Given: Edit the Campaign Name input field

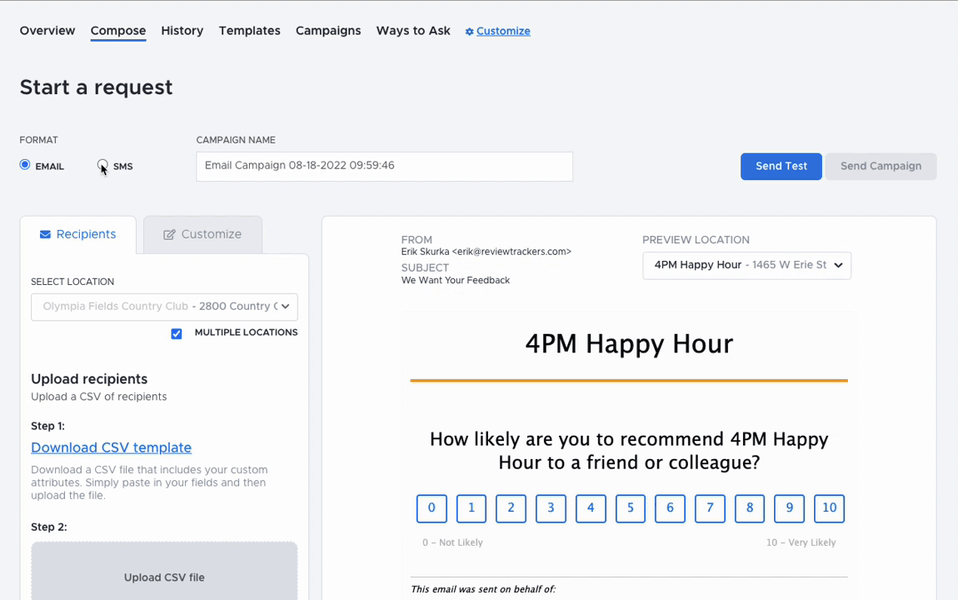Looking at the screenshot, I should (x=384, y=166).
